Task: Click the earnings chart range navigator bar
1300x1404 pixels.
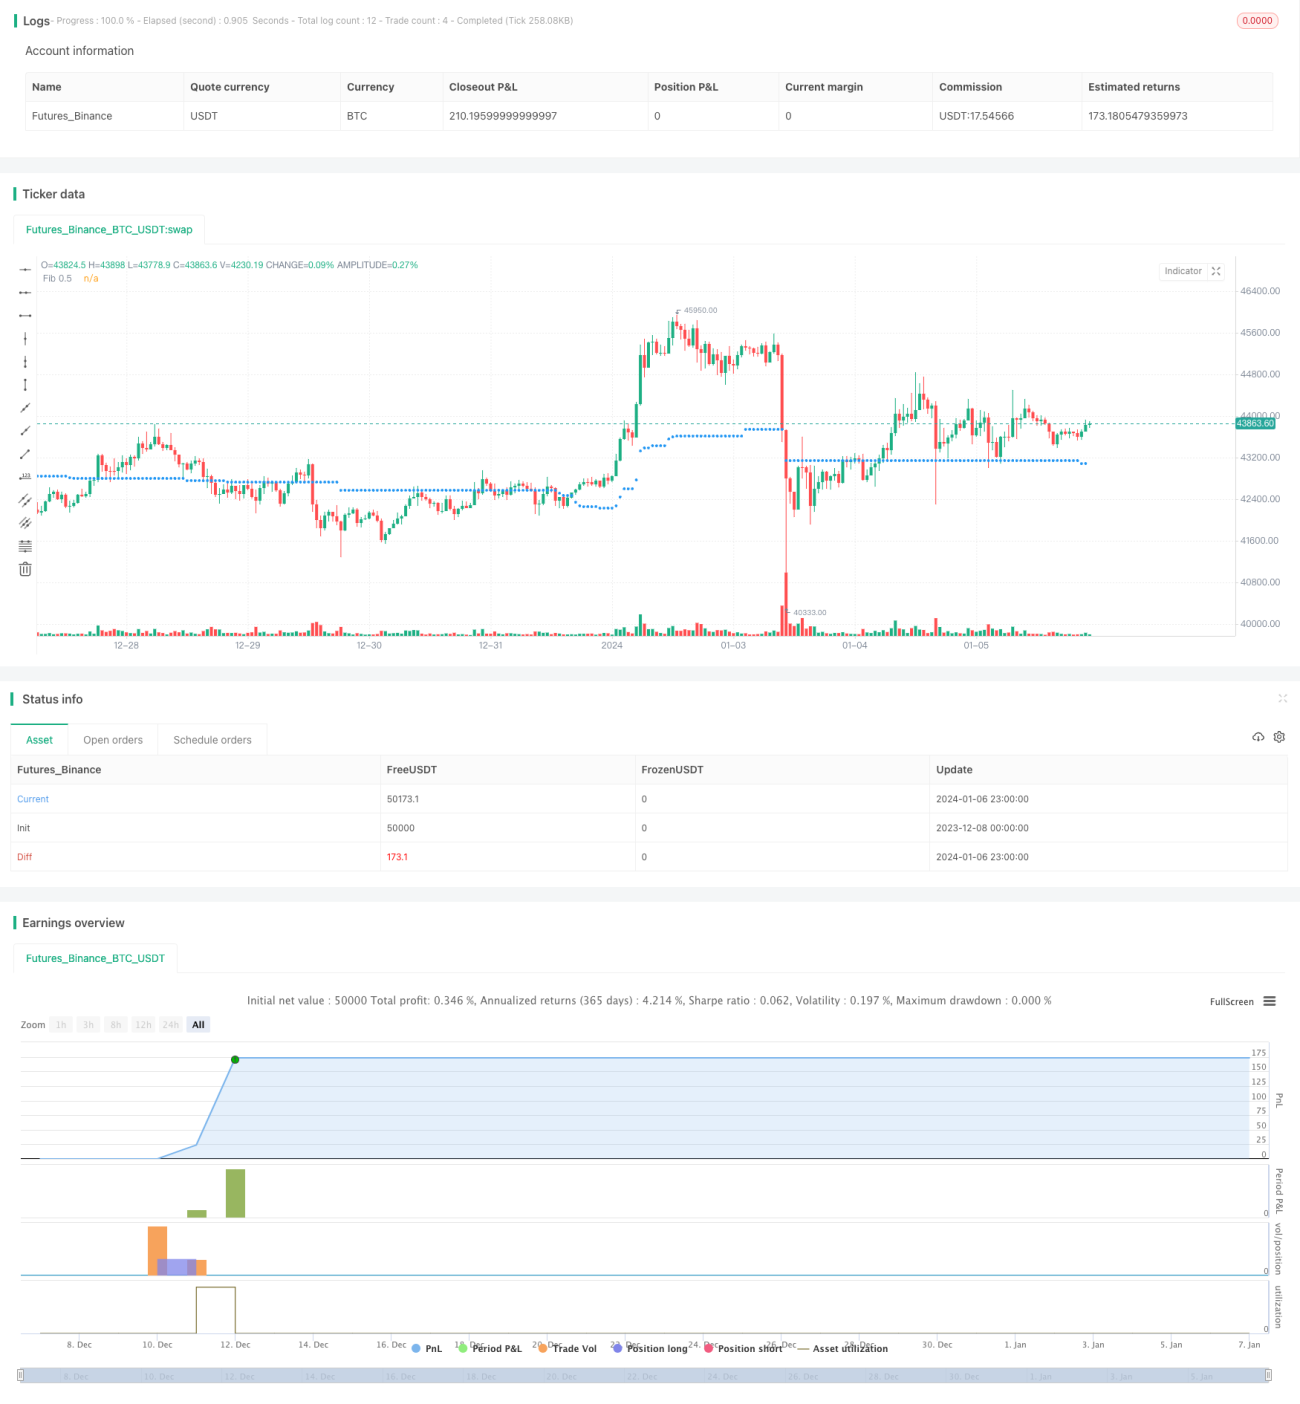Action: pyautogui.click(x=645, y=1376)
